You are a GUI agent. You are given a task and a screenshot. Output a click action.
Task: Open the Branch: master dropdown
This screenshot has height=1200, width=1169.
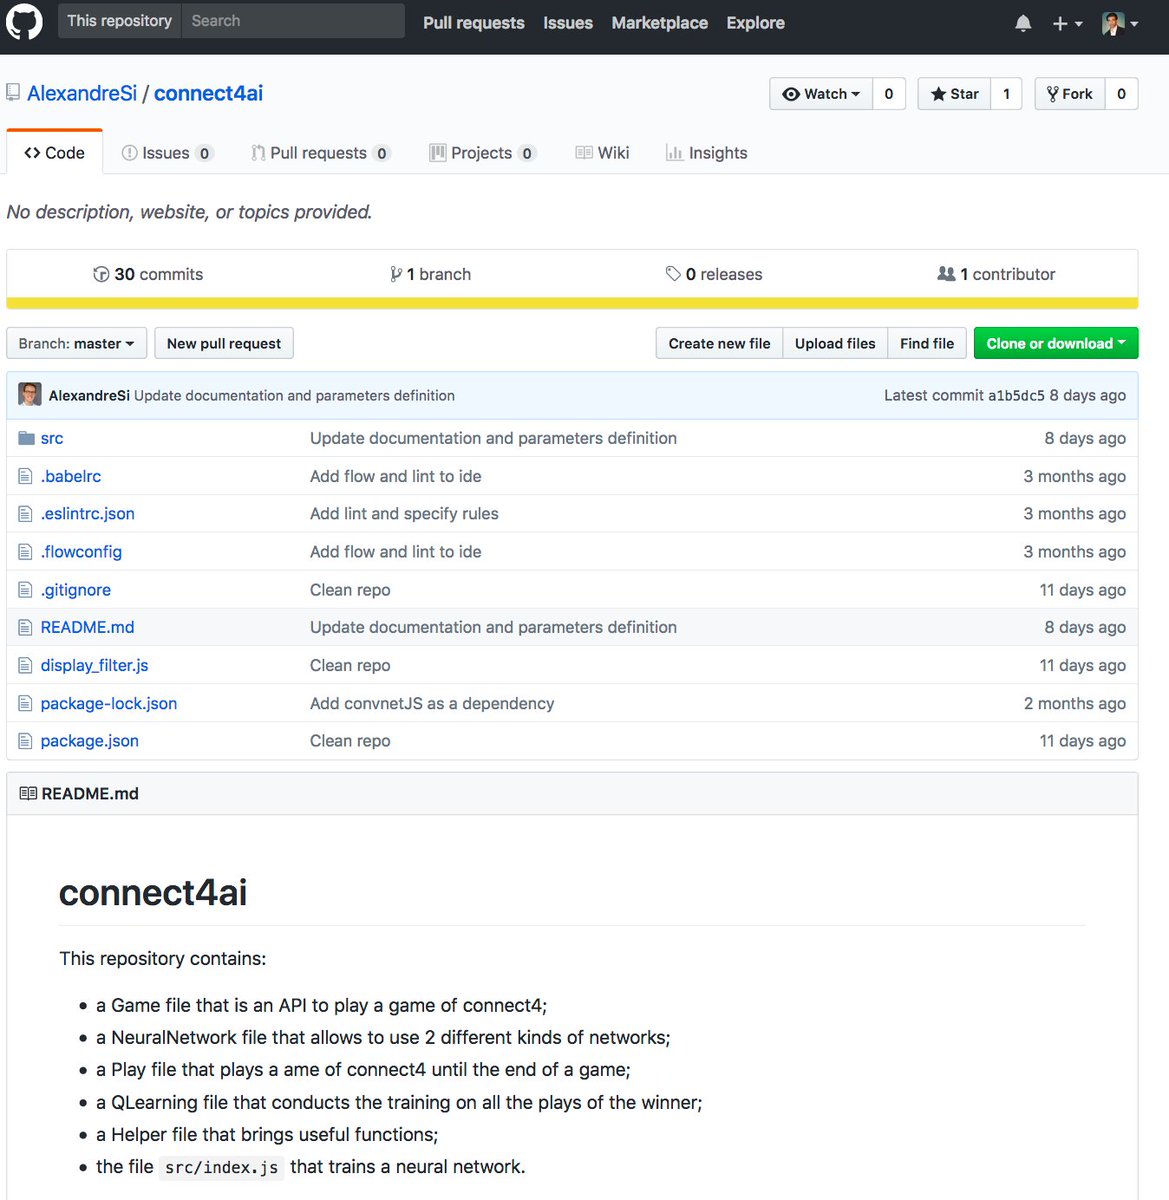coord(77,343)
